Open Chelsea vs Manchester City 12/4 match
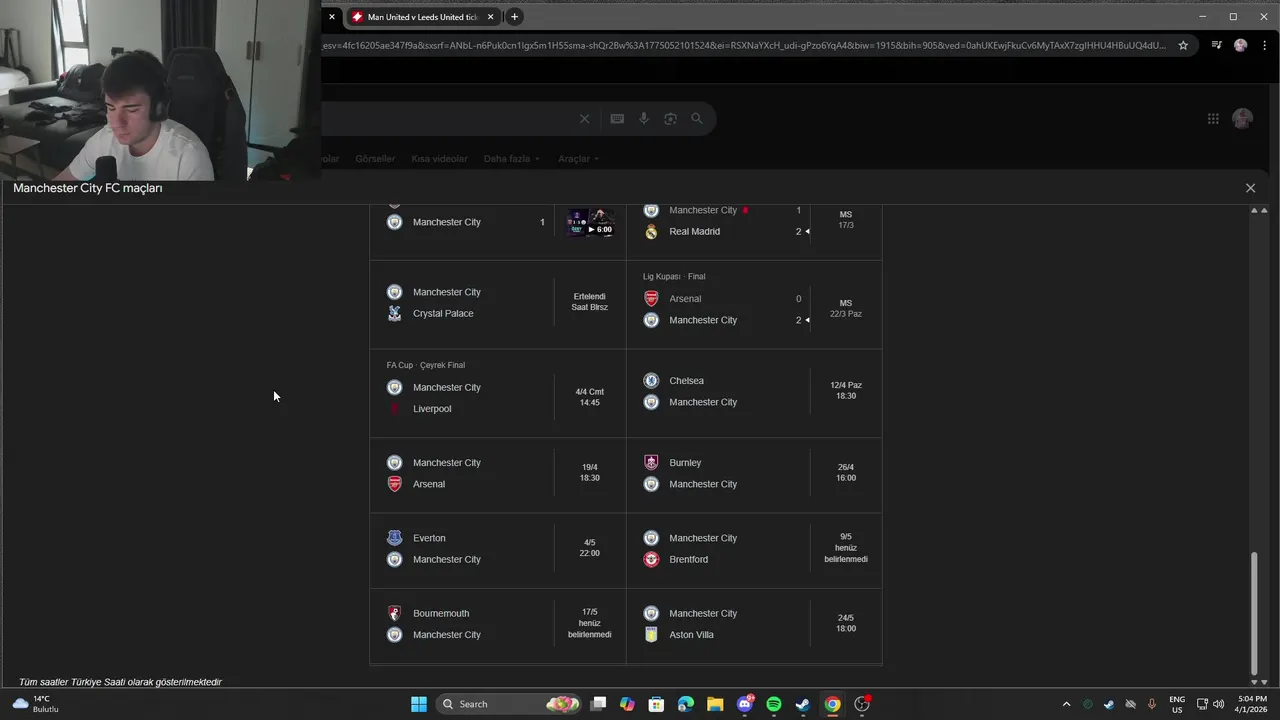 pyautogui.click(x=754, y=393)
